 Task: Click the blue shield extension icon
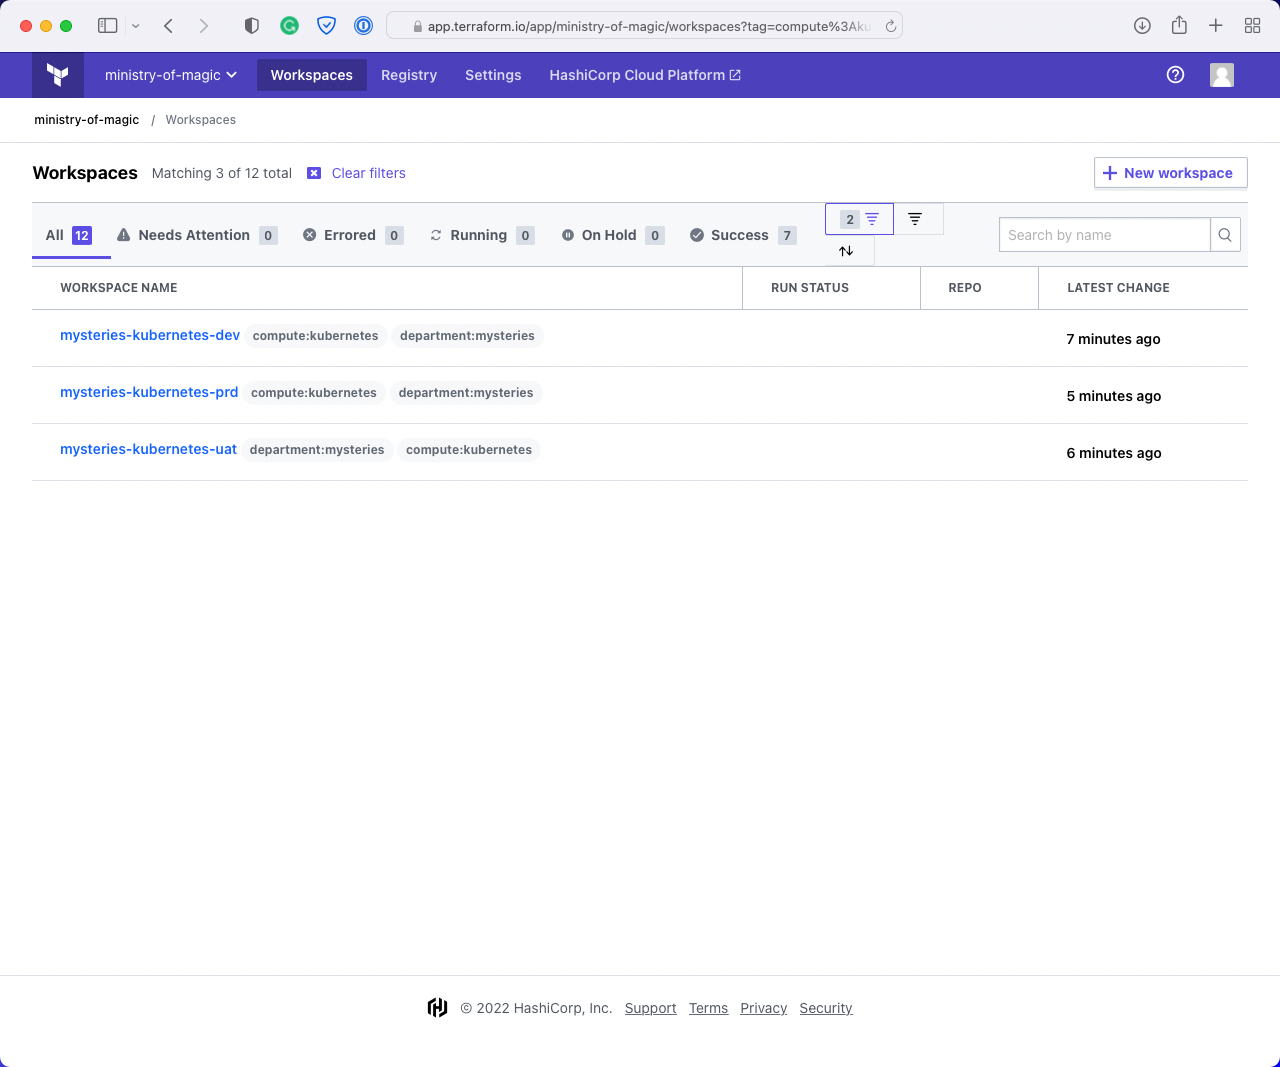click(326, 26)
